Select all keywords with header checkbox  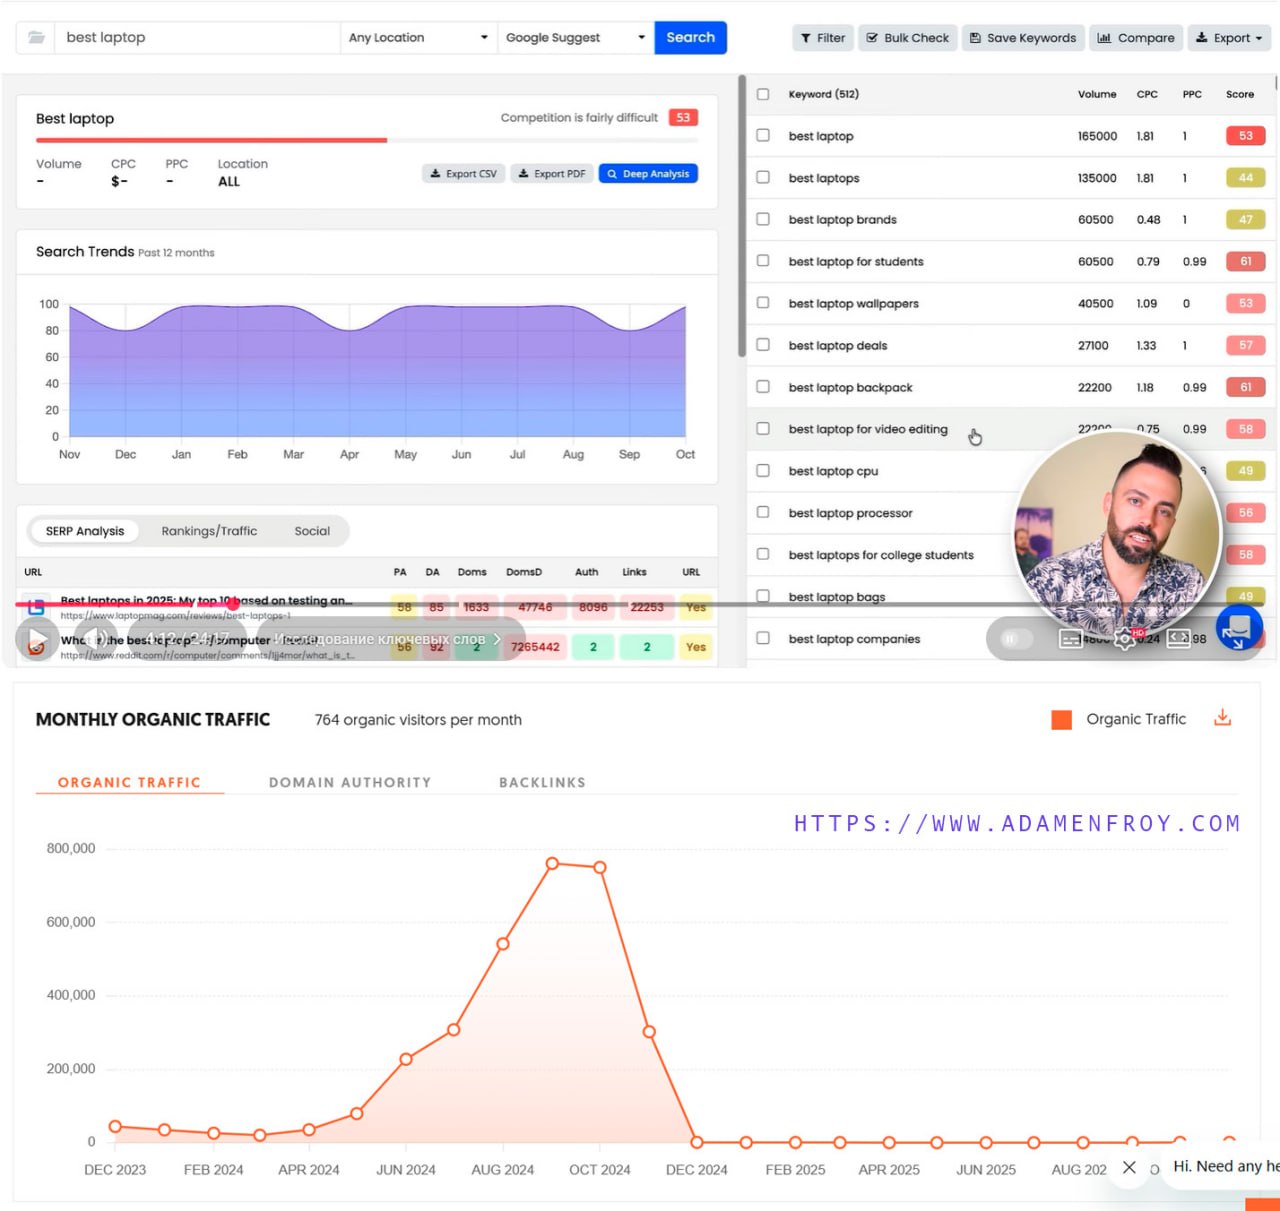tap(763, 94)
